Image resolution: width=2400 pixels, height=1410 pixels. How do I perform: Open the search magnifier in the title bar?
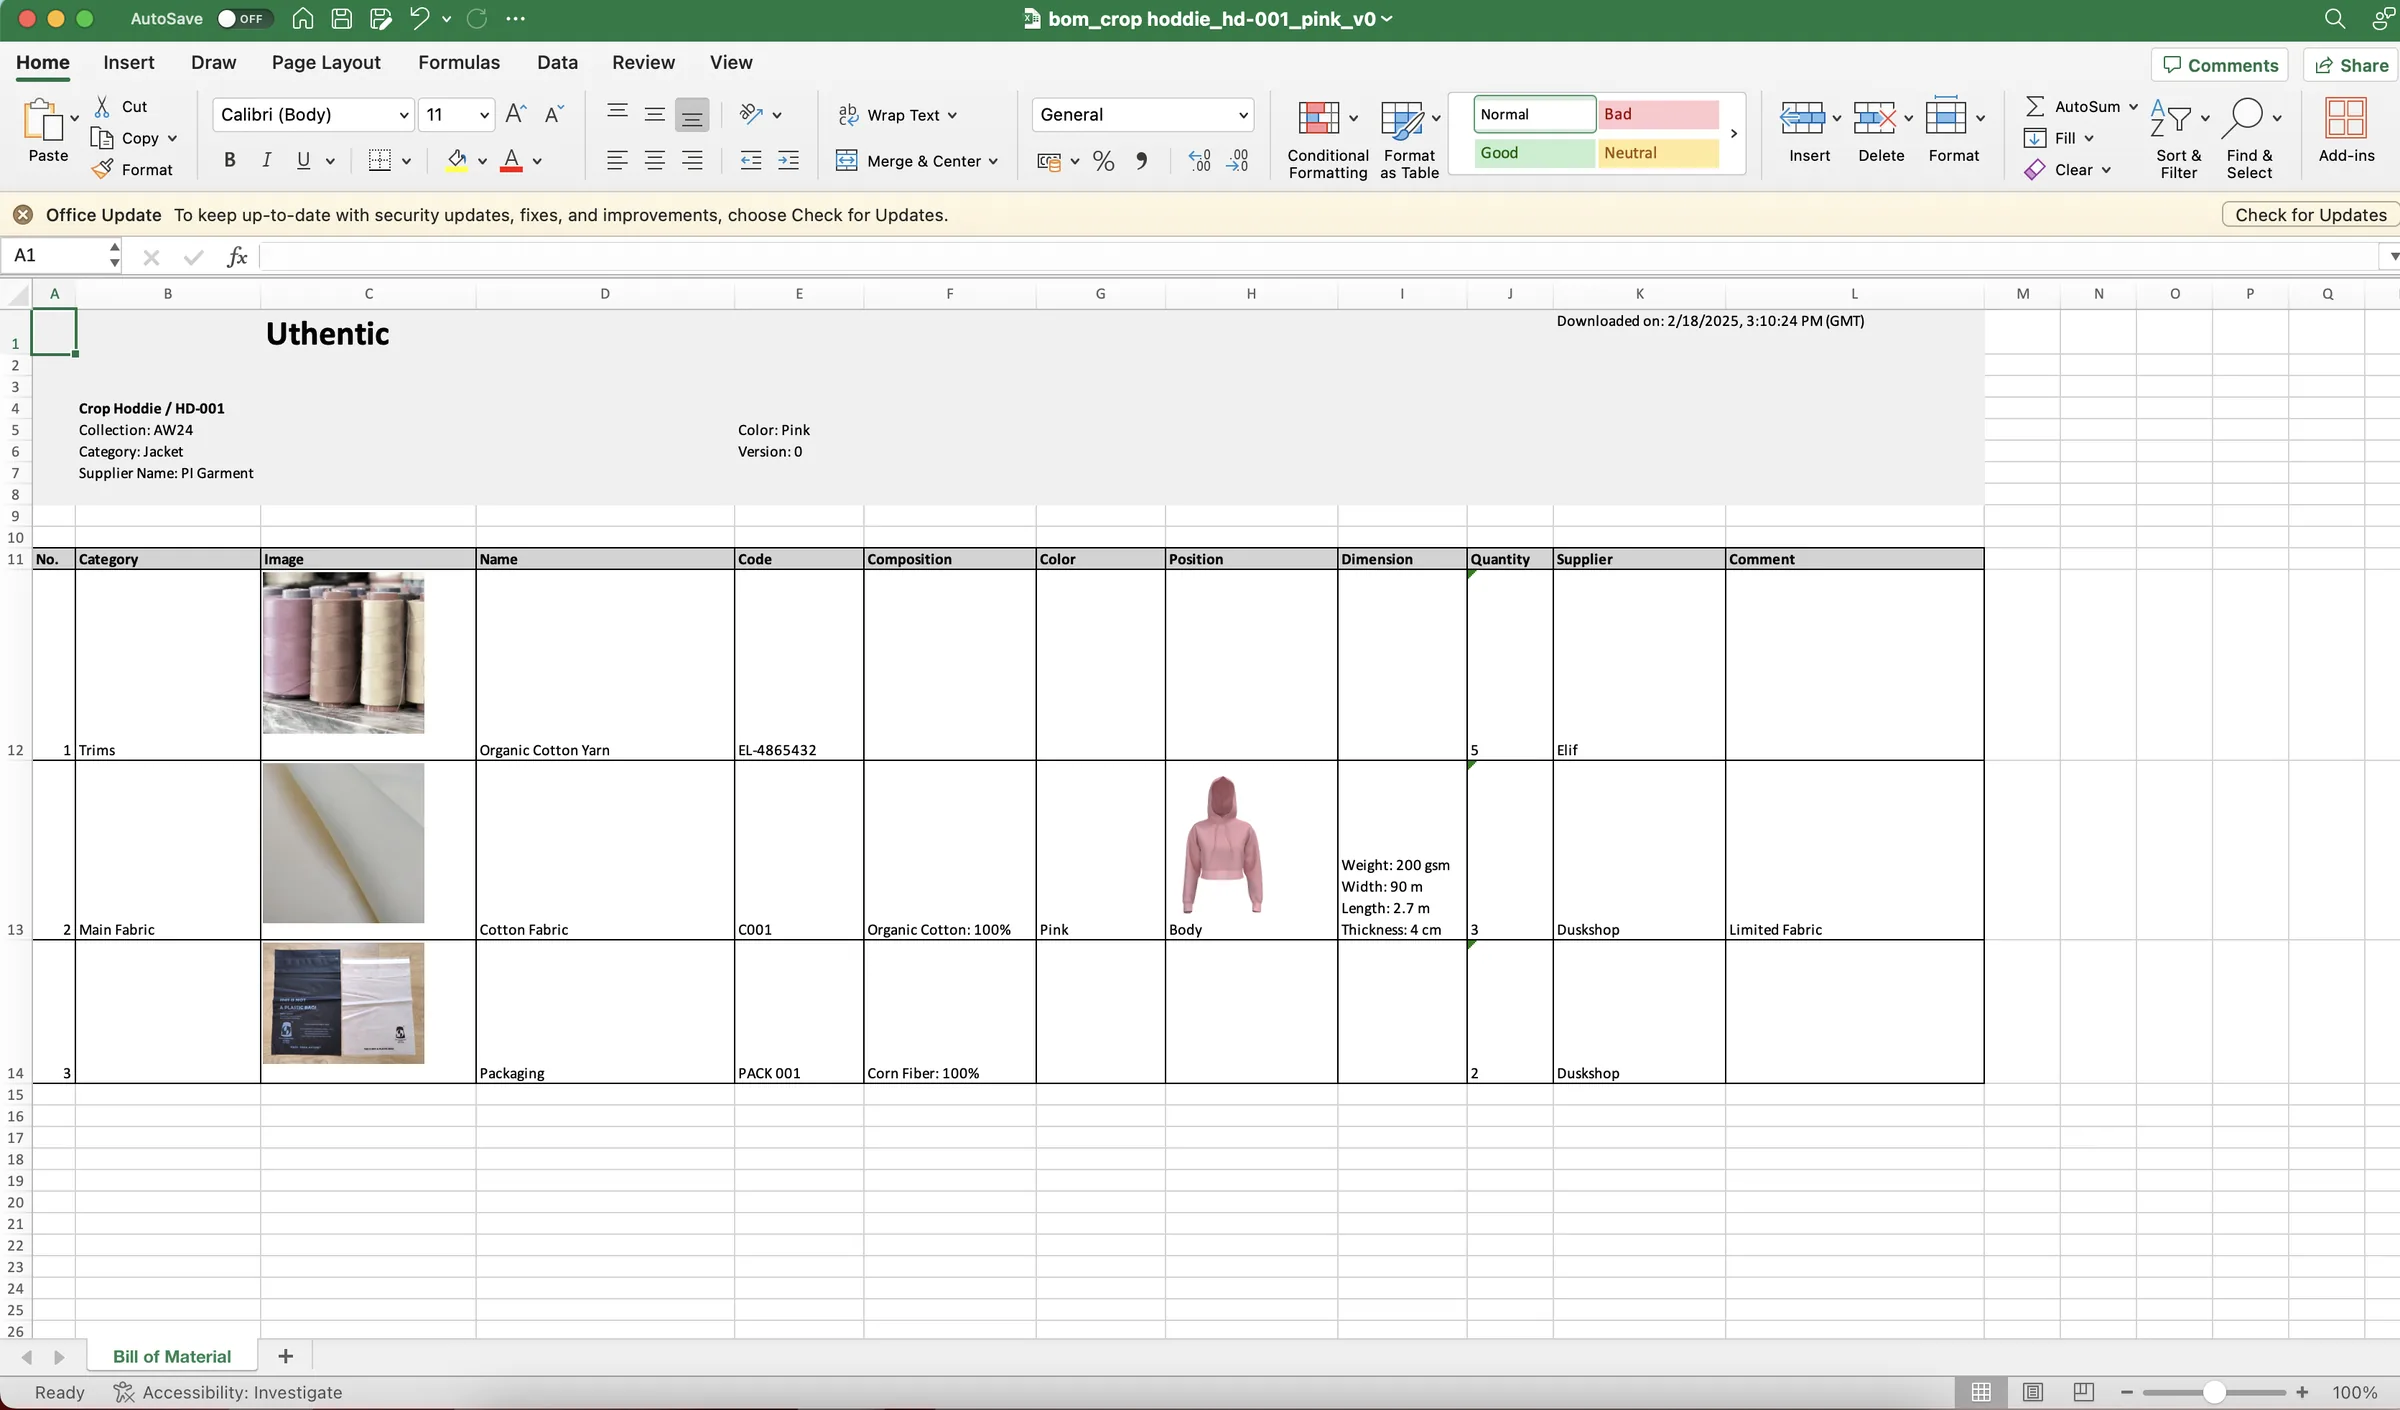pos(2334,18)
